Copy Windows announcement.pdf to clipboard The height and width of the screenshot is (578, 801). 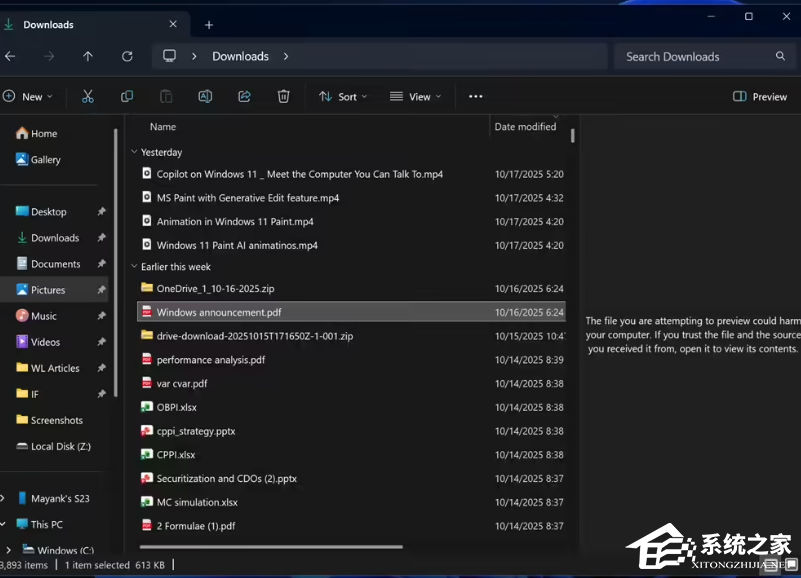point(127,96)
